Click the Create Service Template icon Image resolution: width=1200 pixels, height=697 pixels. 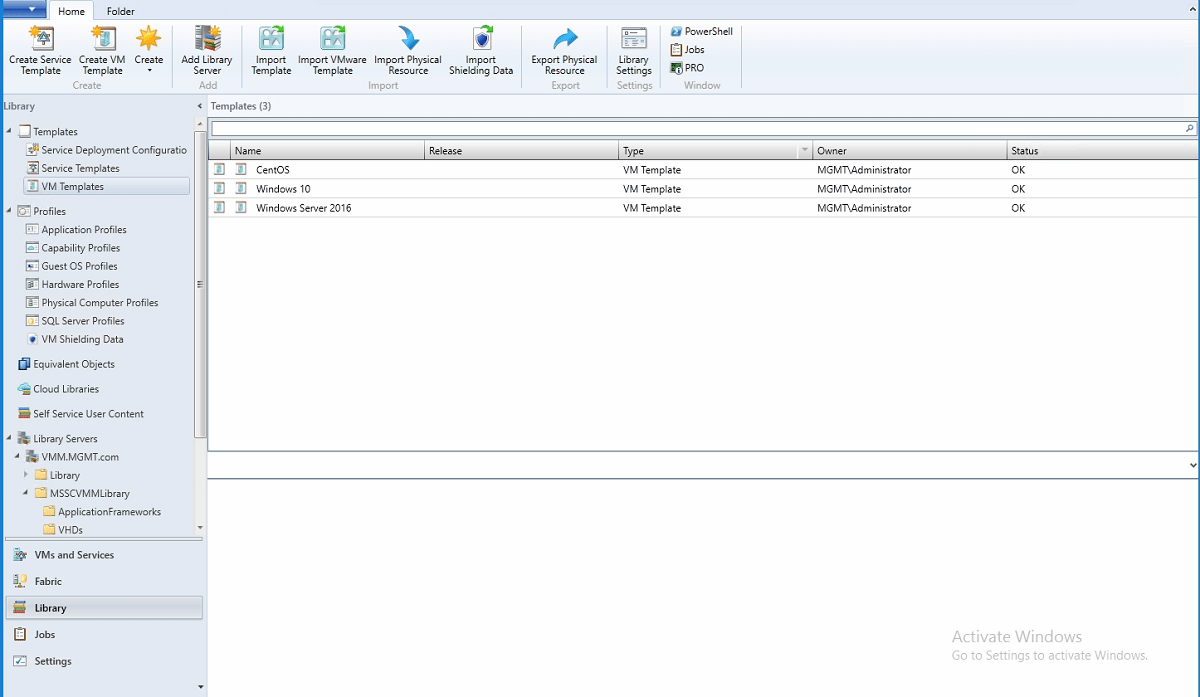tap(40, 52)
